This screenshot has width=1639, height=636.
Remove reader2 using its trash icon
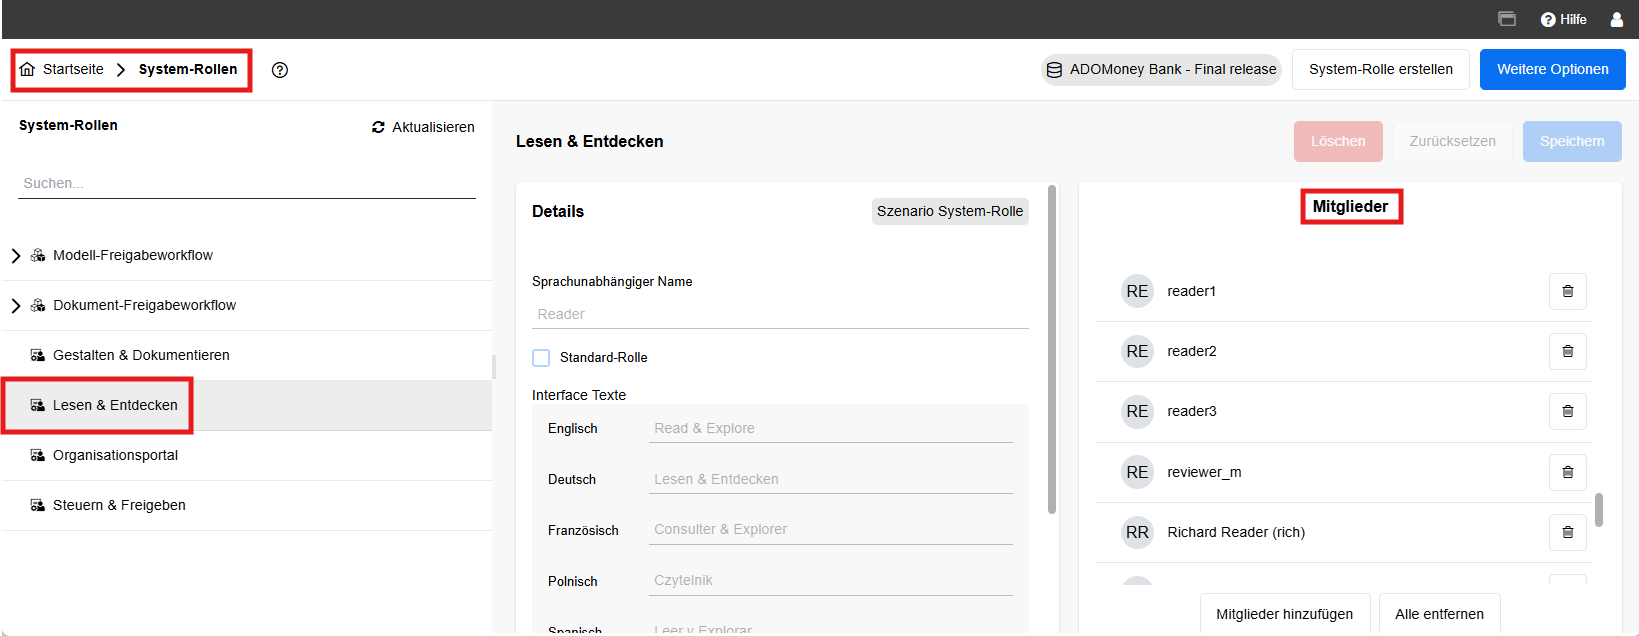(x=1567, y=351)
